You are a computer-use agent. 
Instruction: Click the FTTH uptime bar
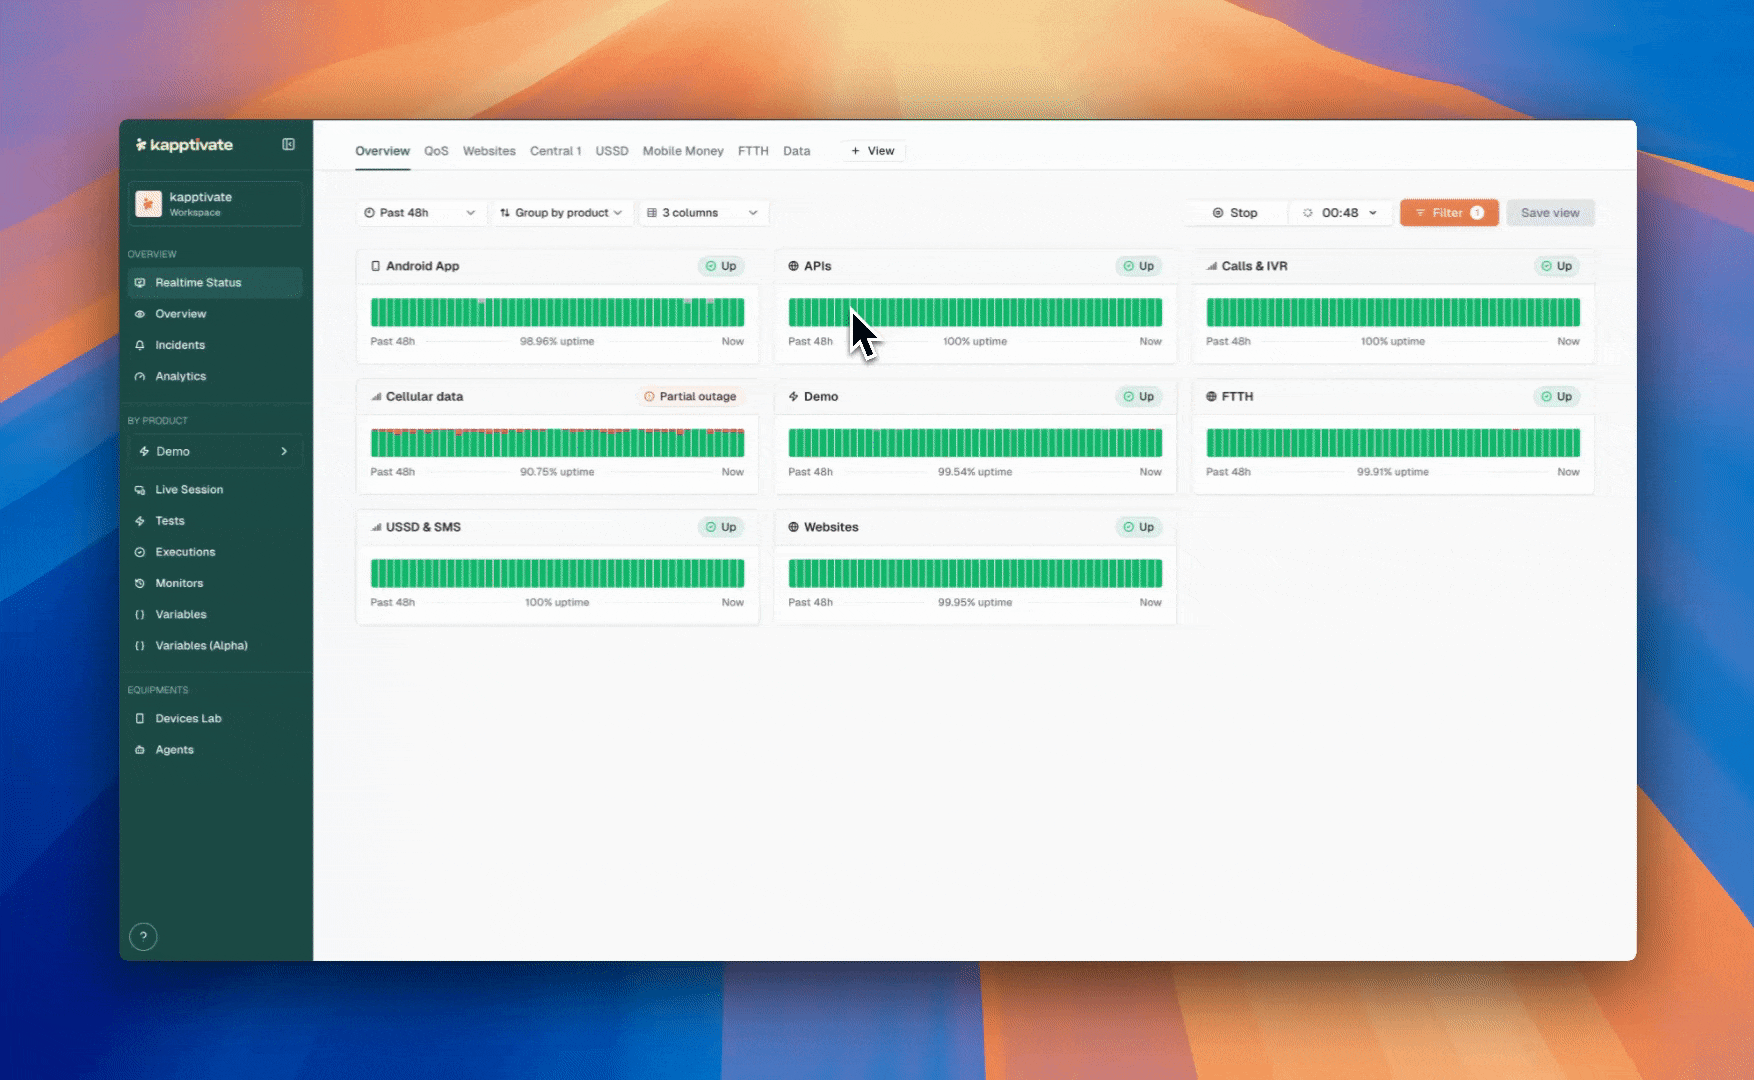[x=1393, y=443]
